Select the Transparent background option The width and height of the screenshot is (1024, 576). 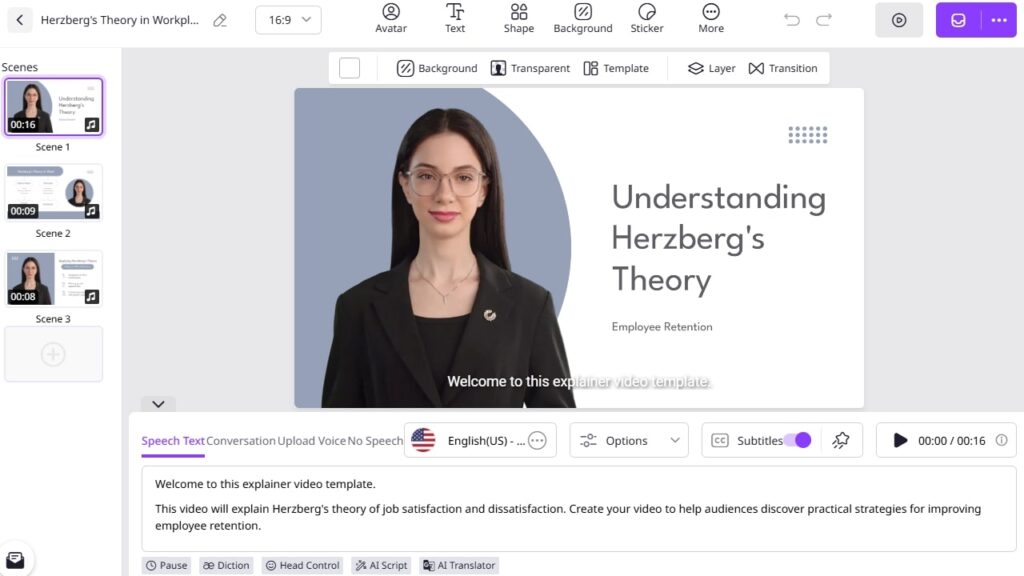(530, 68)
